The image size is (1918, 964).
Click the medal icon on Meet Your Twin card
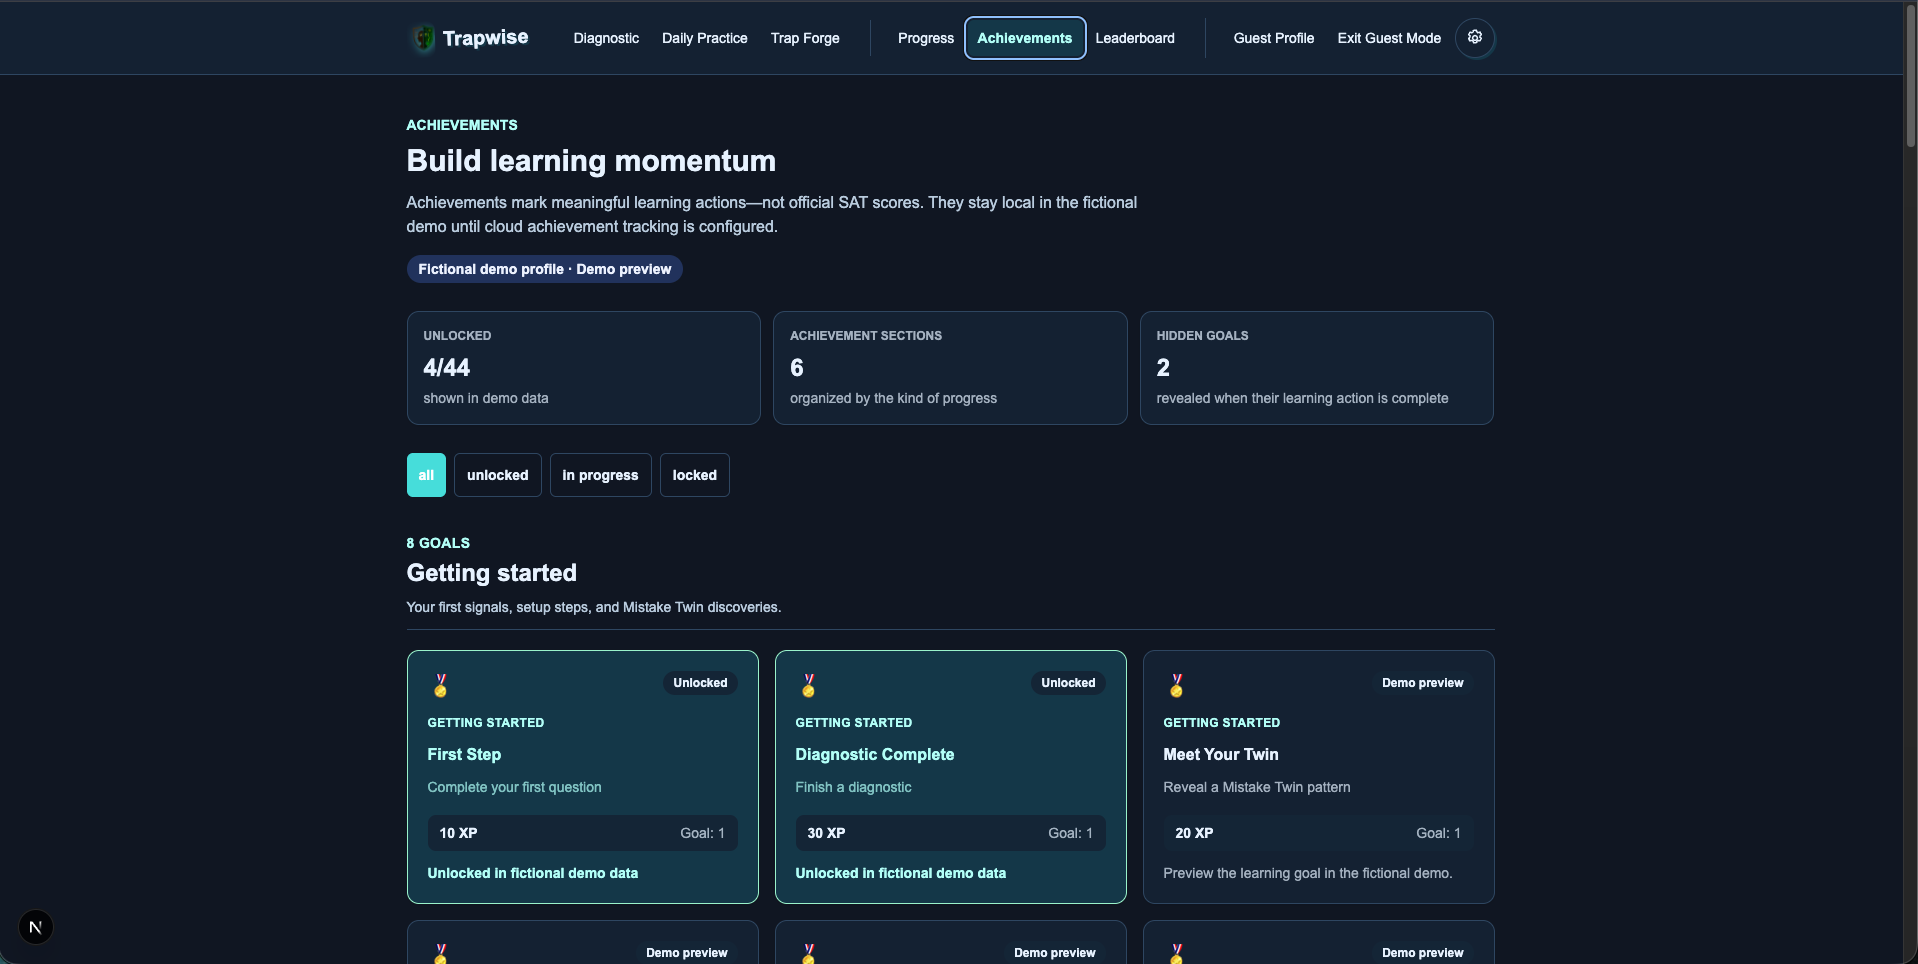1176,685
